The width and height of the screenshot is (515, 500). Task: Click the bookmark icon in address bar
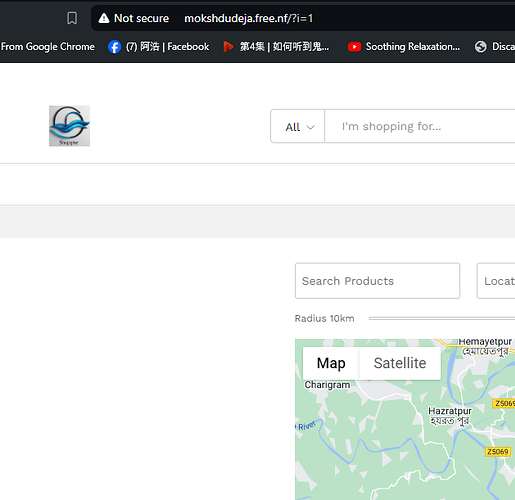pos(72,18)
